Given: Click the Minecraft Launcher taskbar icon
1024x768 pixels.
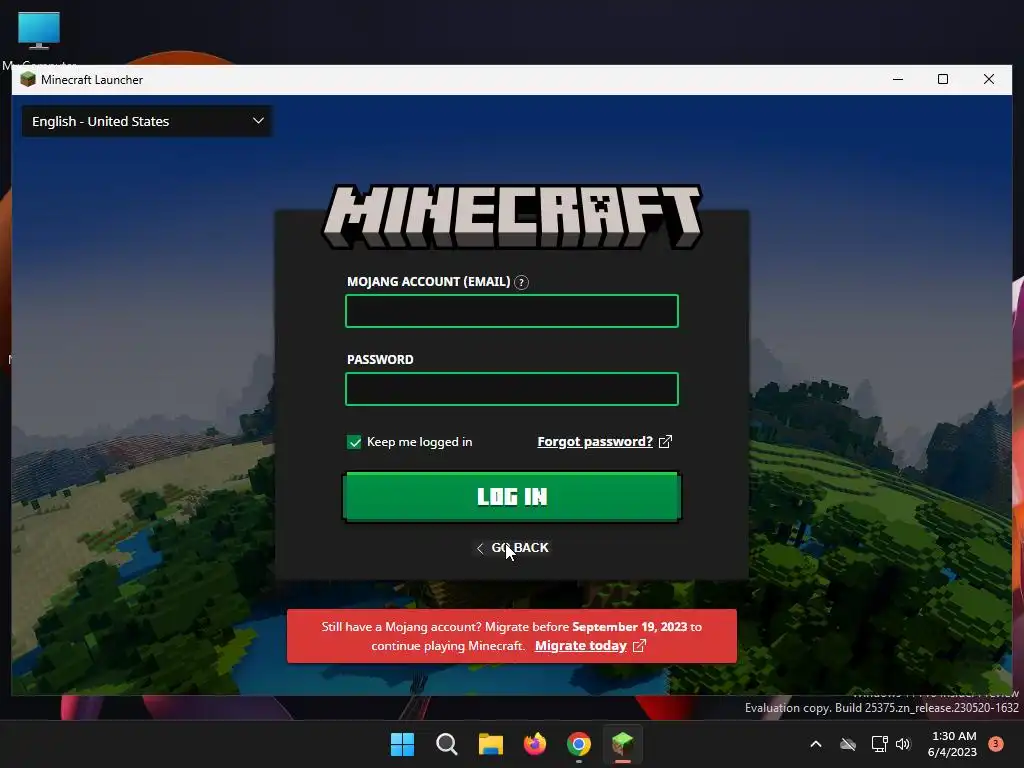Looking at the screenshot, I should coord(622,744).
